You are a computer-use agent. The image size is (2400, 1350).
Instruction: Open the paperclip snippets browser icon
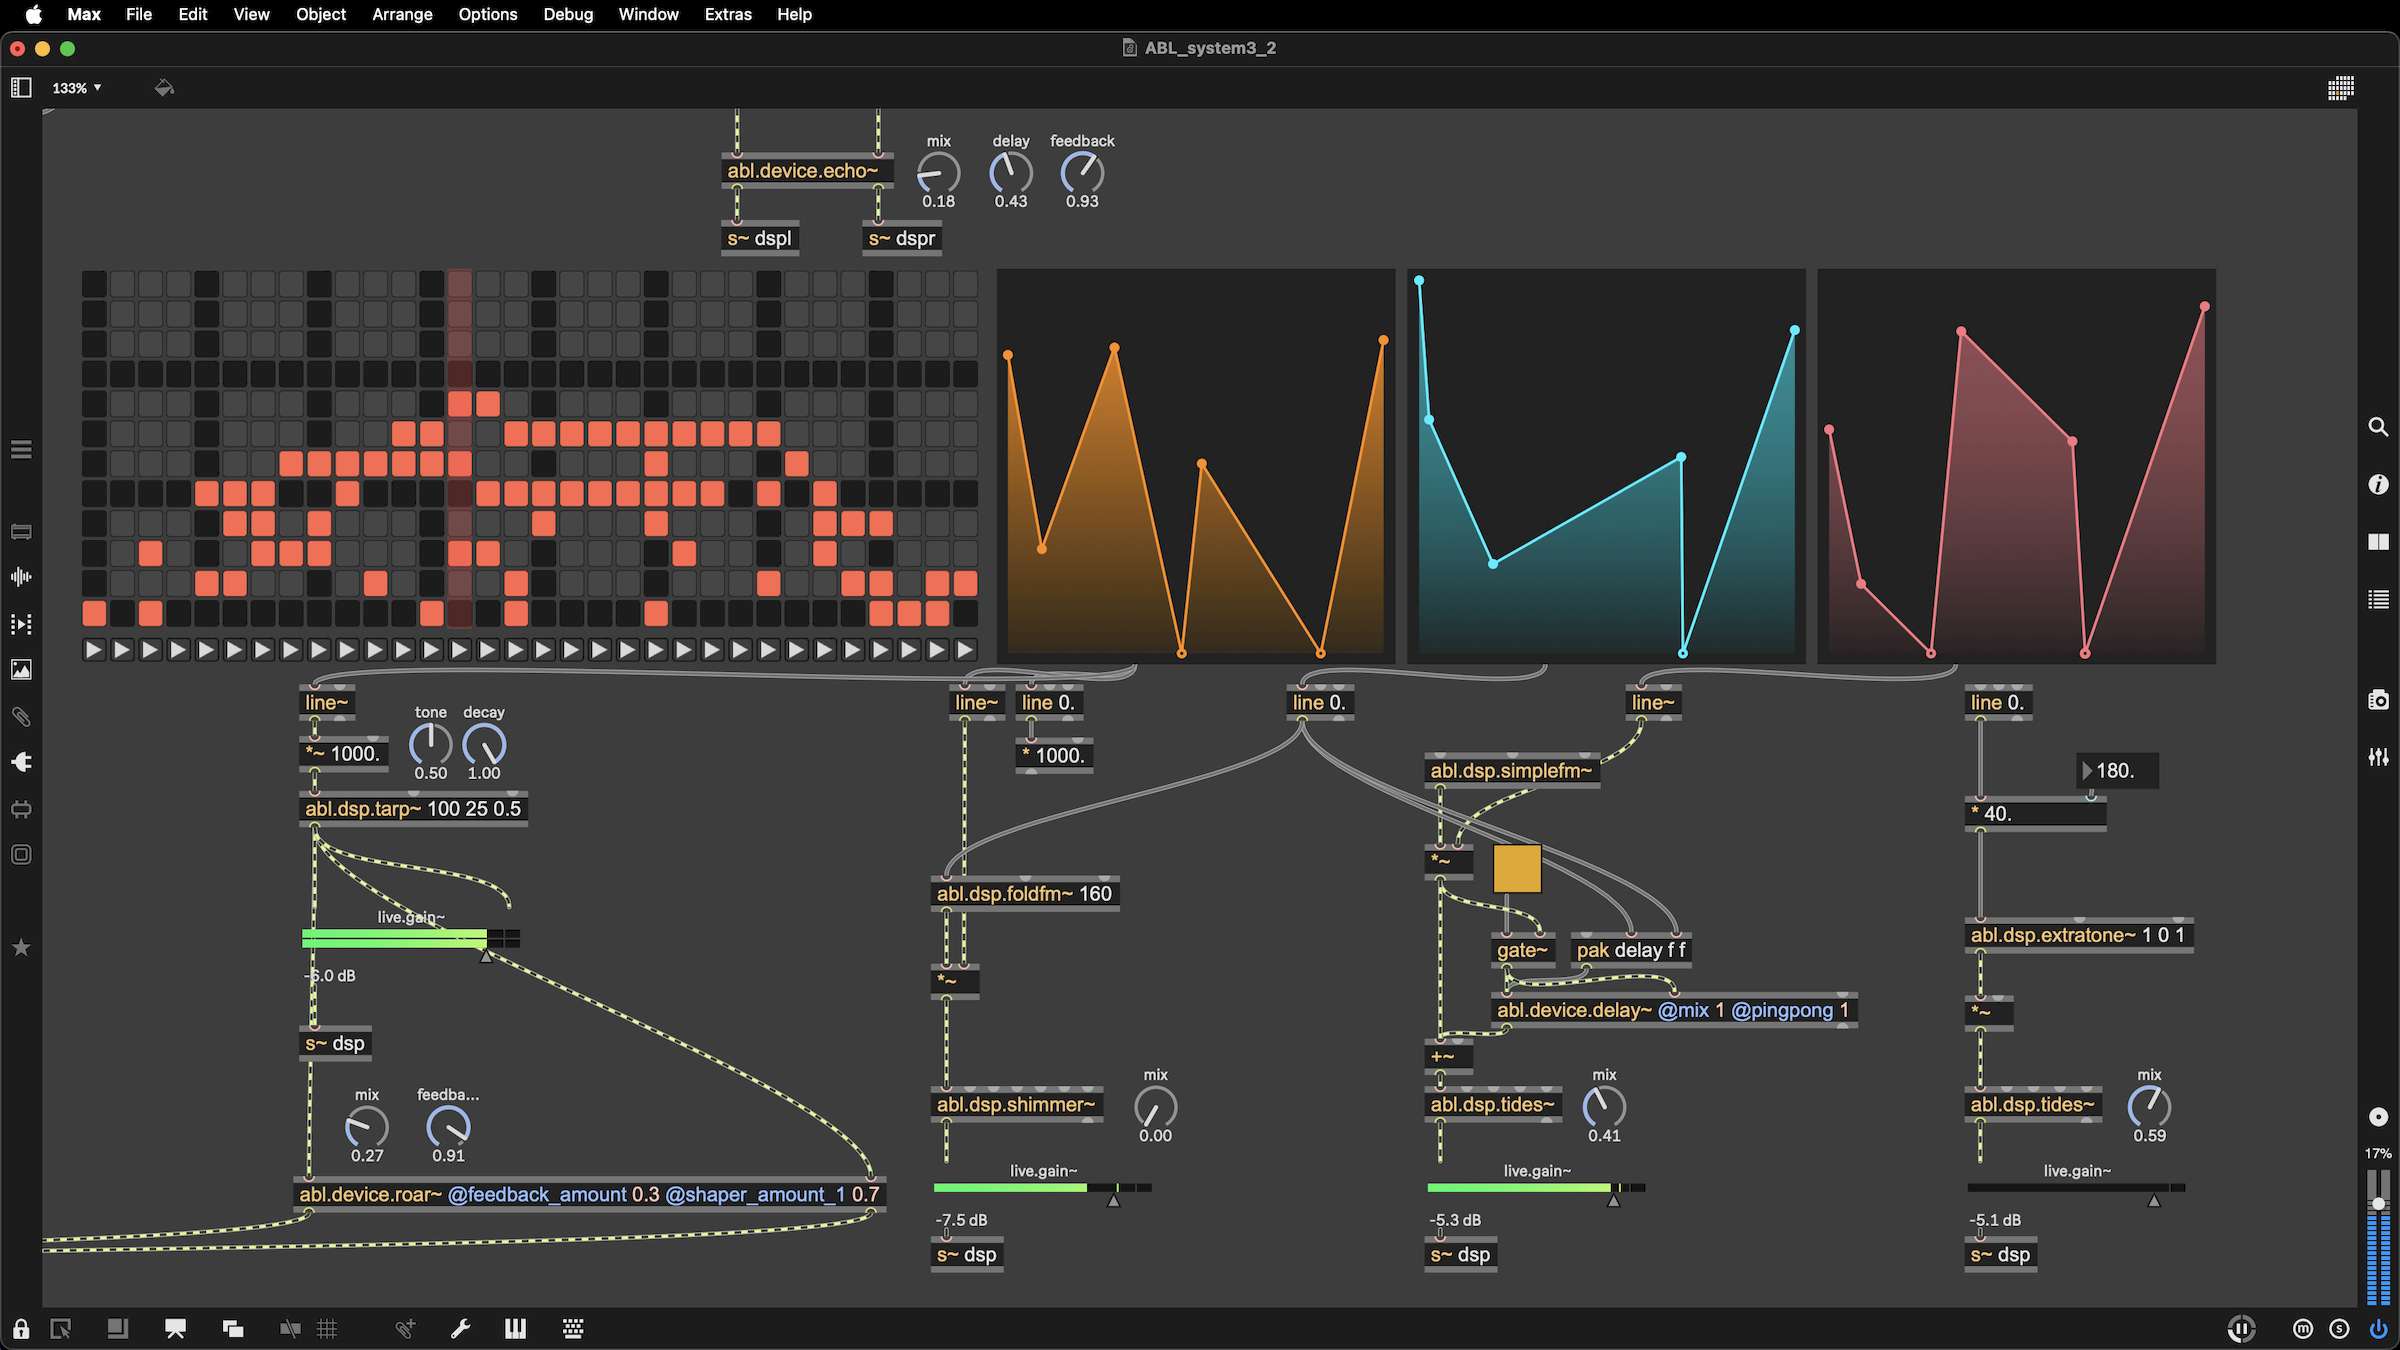[21, 717]
